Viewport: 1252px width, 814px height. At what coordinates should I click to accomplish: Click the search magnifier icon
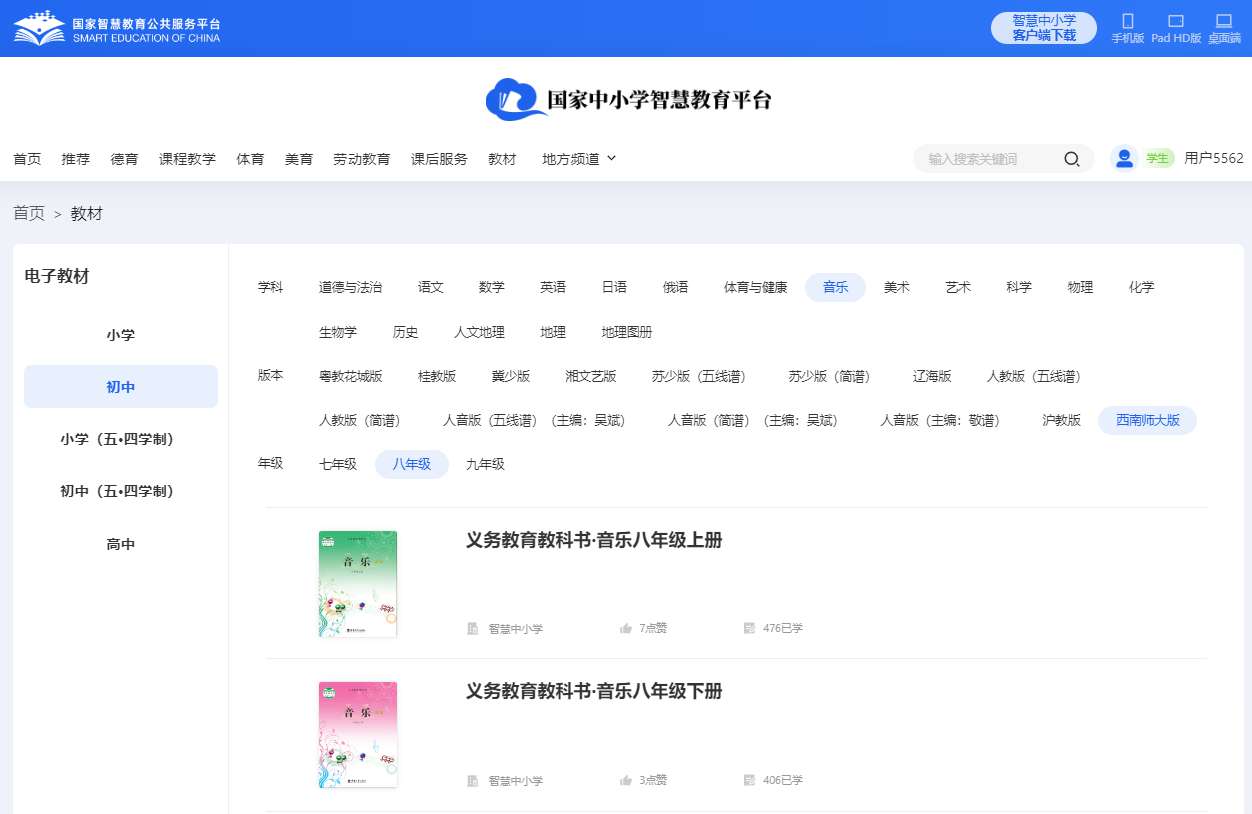pyautogui.click(x=1072, y=159)
